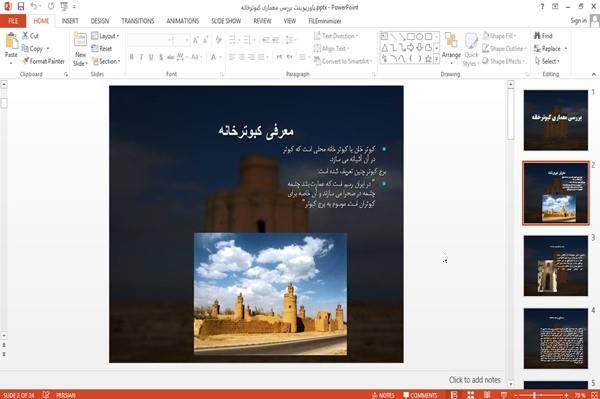The width and height of the screenshot is (600, 399).
Task: Switch to the SLIDE SHOW tab
Action: click(226, 21)
